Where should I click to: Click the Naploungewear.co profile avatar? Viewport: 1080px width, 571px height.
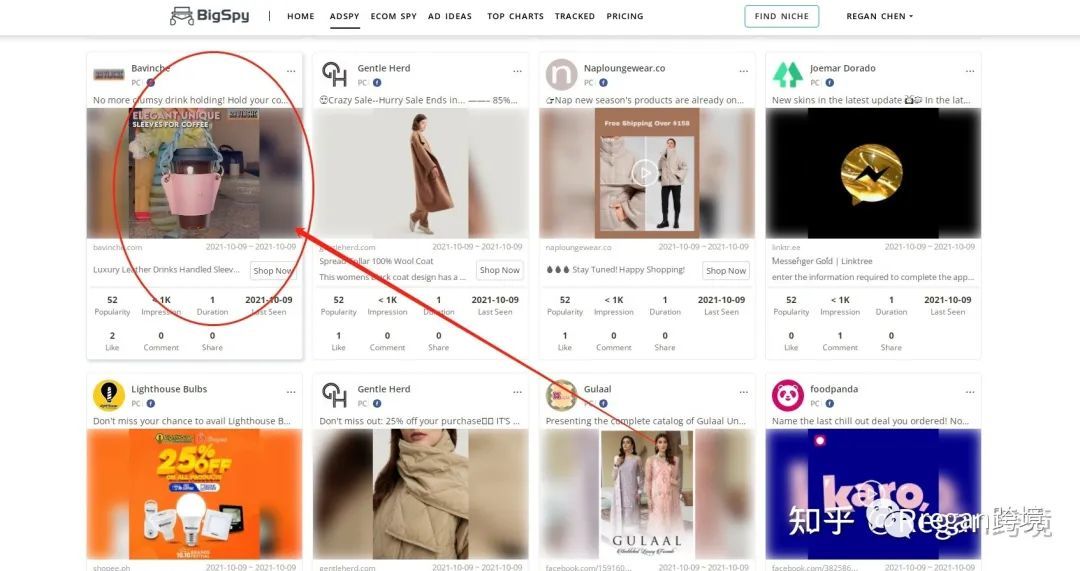pyautogui.click(x=561, y=74)
